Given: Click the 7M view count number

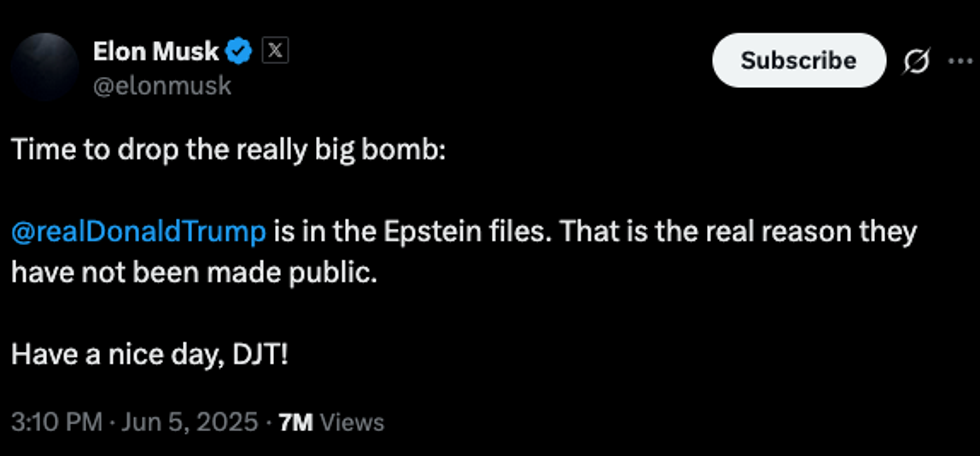Looking at the screenshot, I should pyautogui.click(x=296, y=422).
